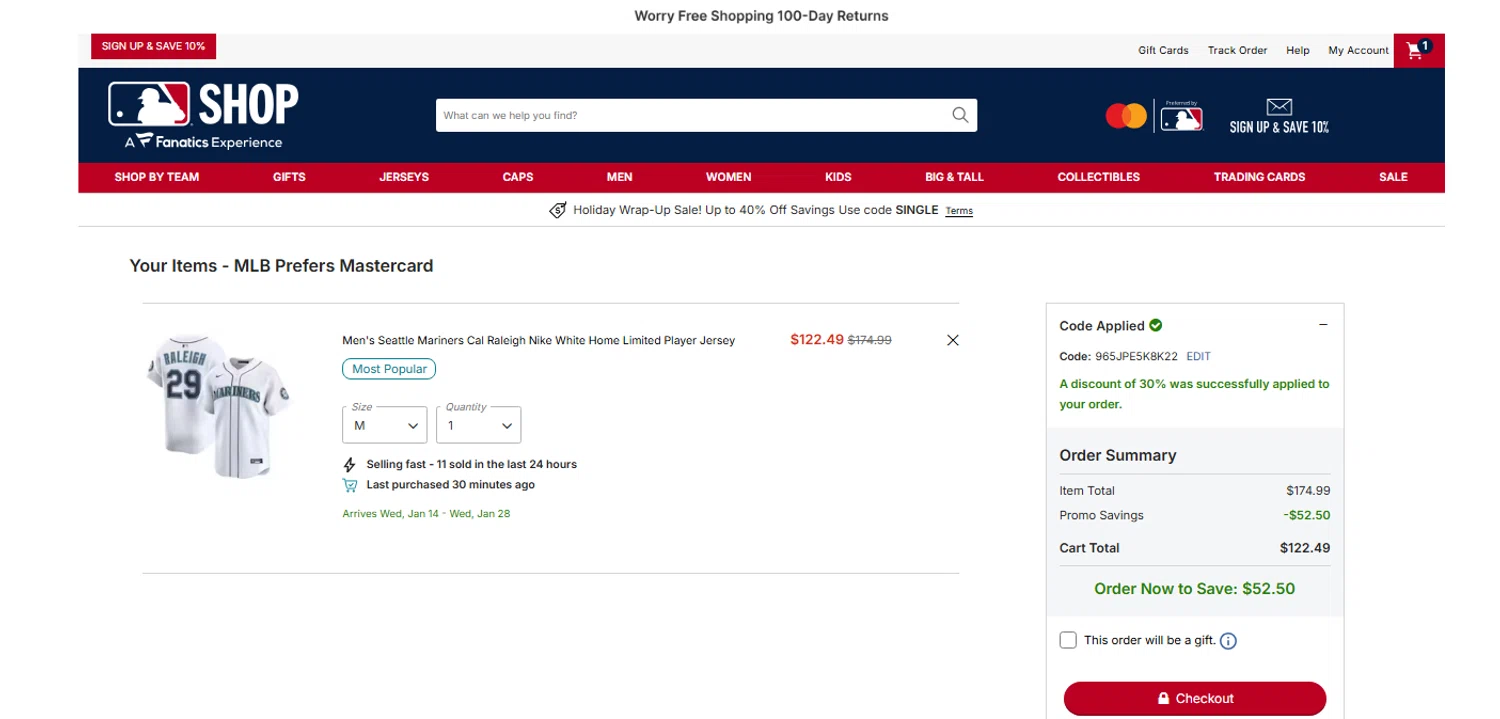
Task: Collapse the Code Applied section
Action: tap(1323, 325)
